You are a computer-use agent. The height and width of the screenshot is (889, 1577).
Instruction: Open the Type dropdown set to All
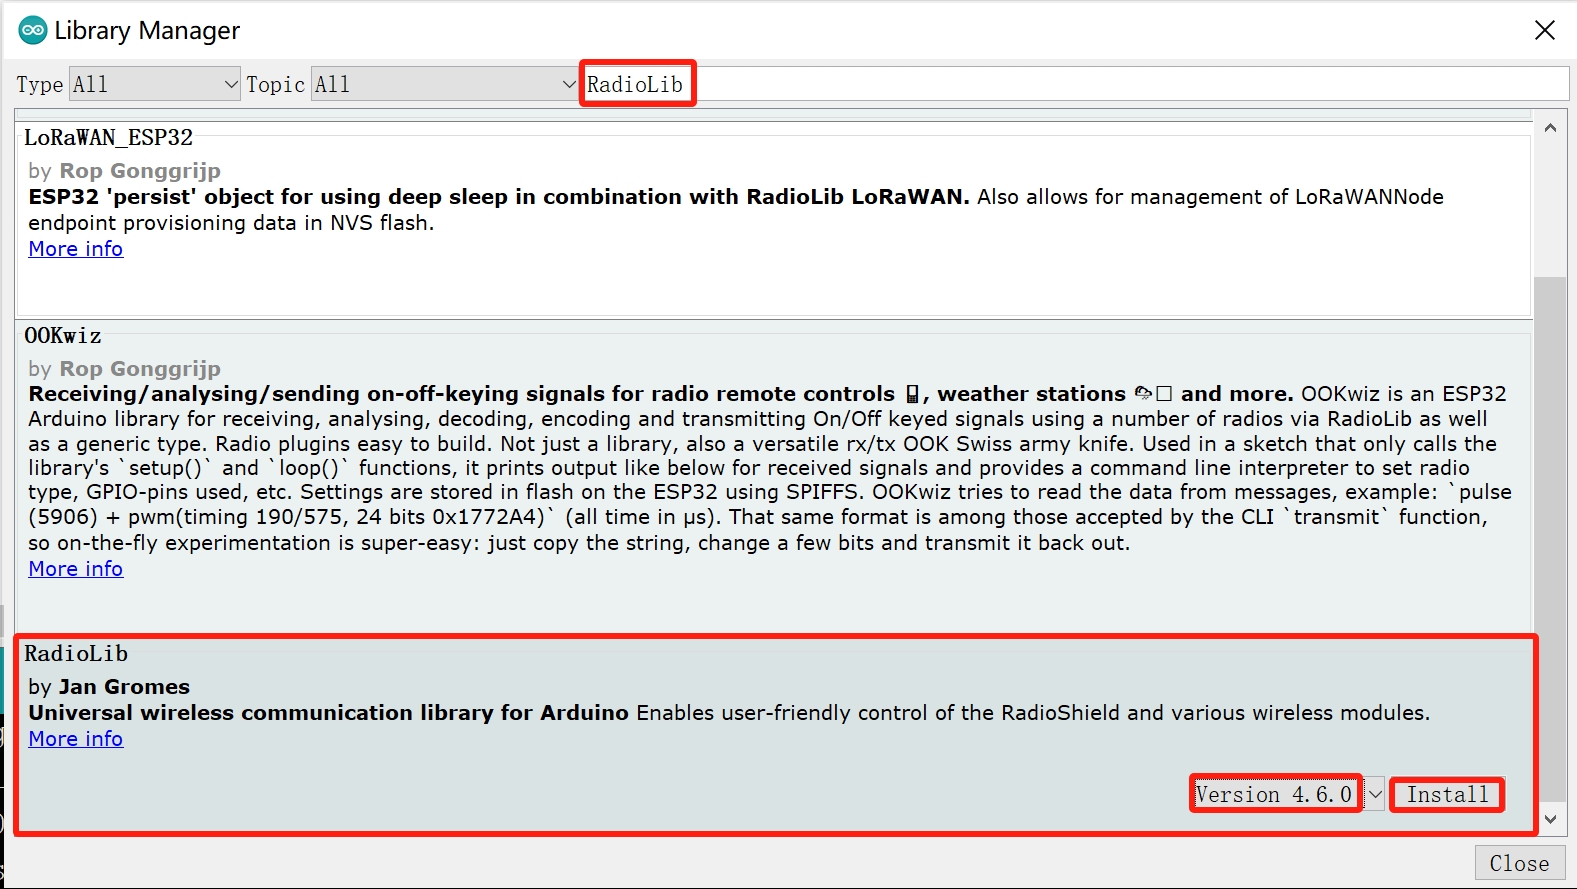pyautogui.click(x=155, y=84)
